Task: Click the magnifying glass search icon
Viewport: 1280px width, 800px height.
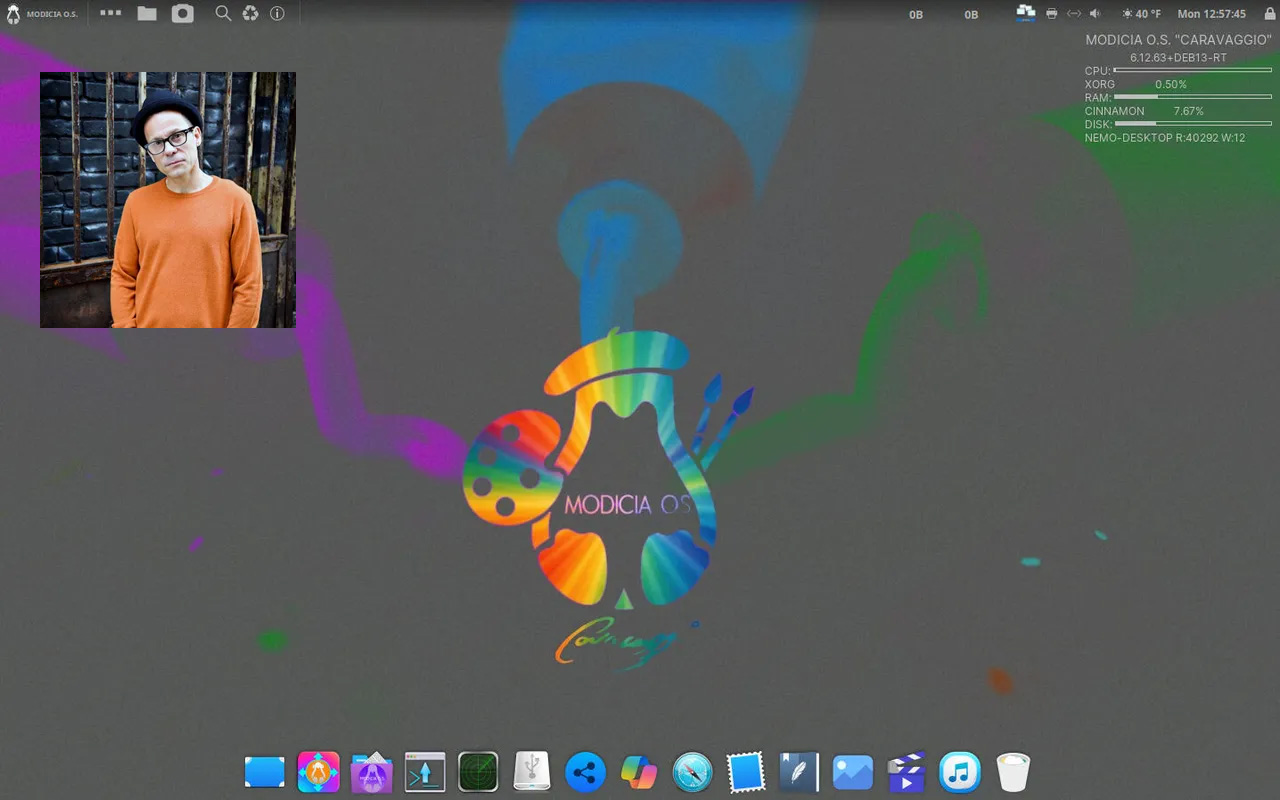Action: pyautogui.click(x=223, y=14)
